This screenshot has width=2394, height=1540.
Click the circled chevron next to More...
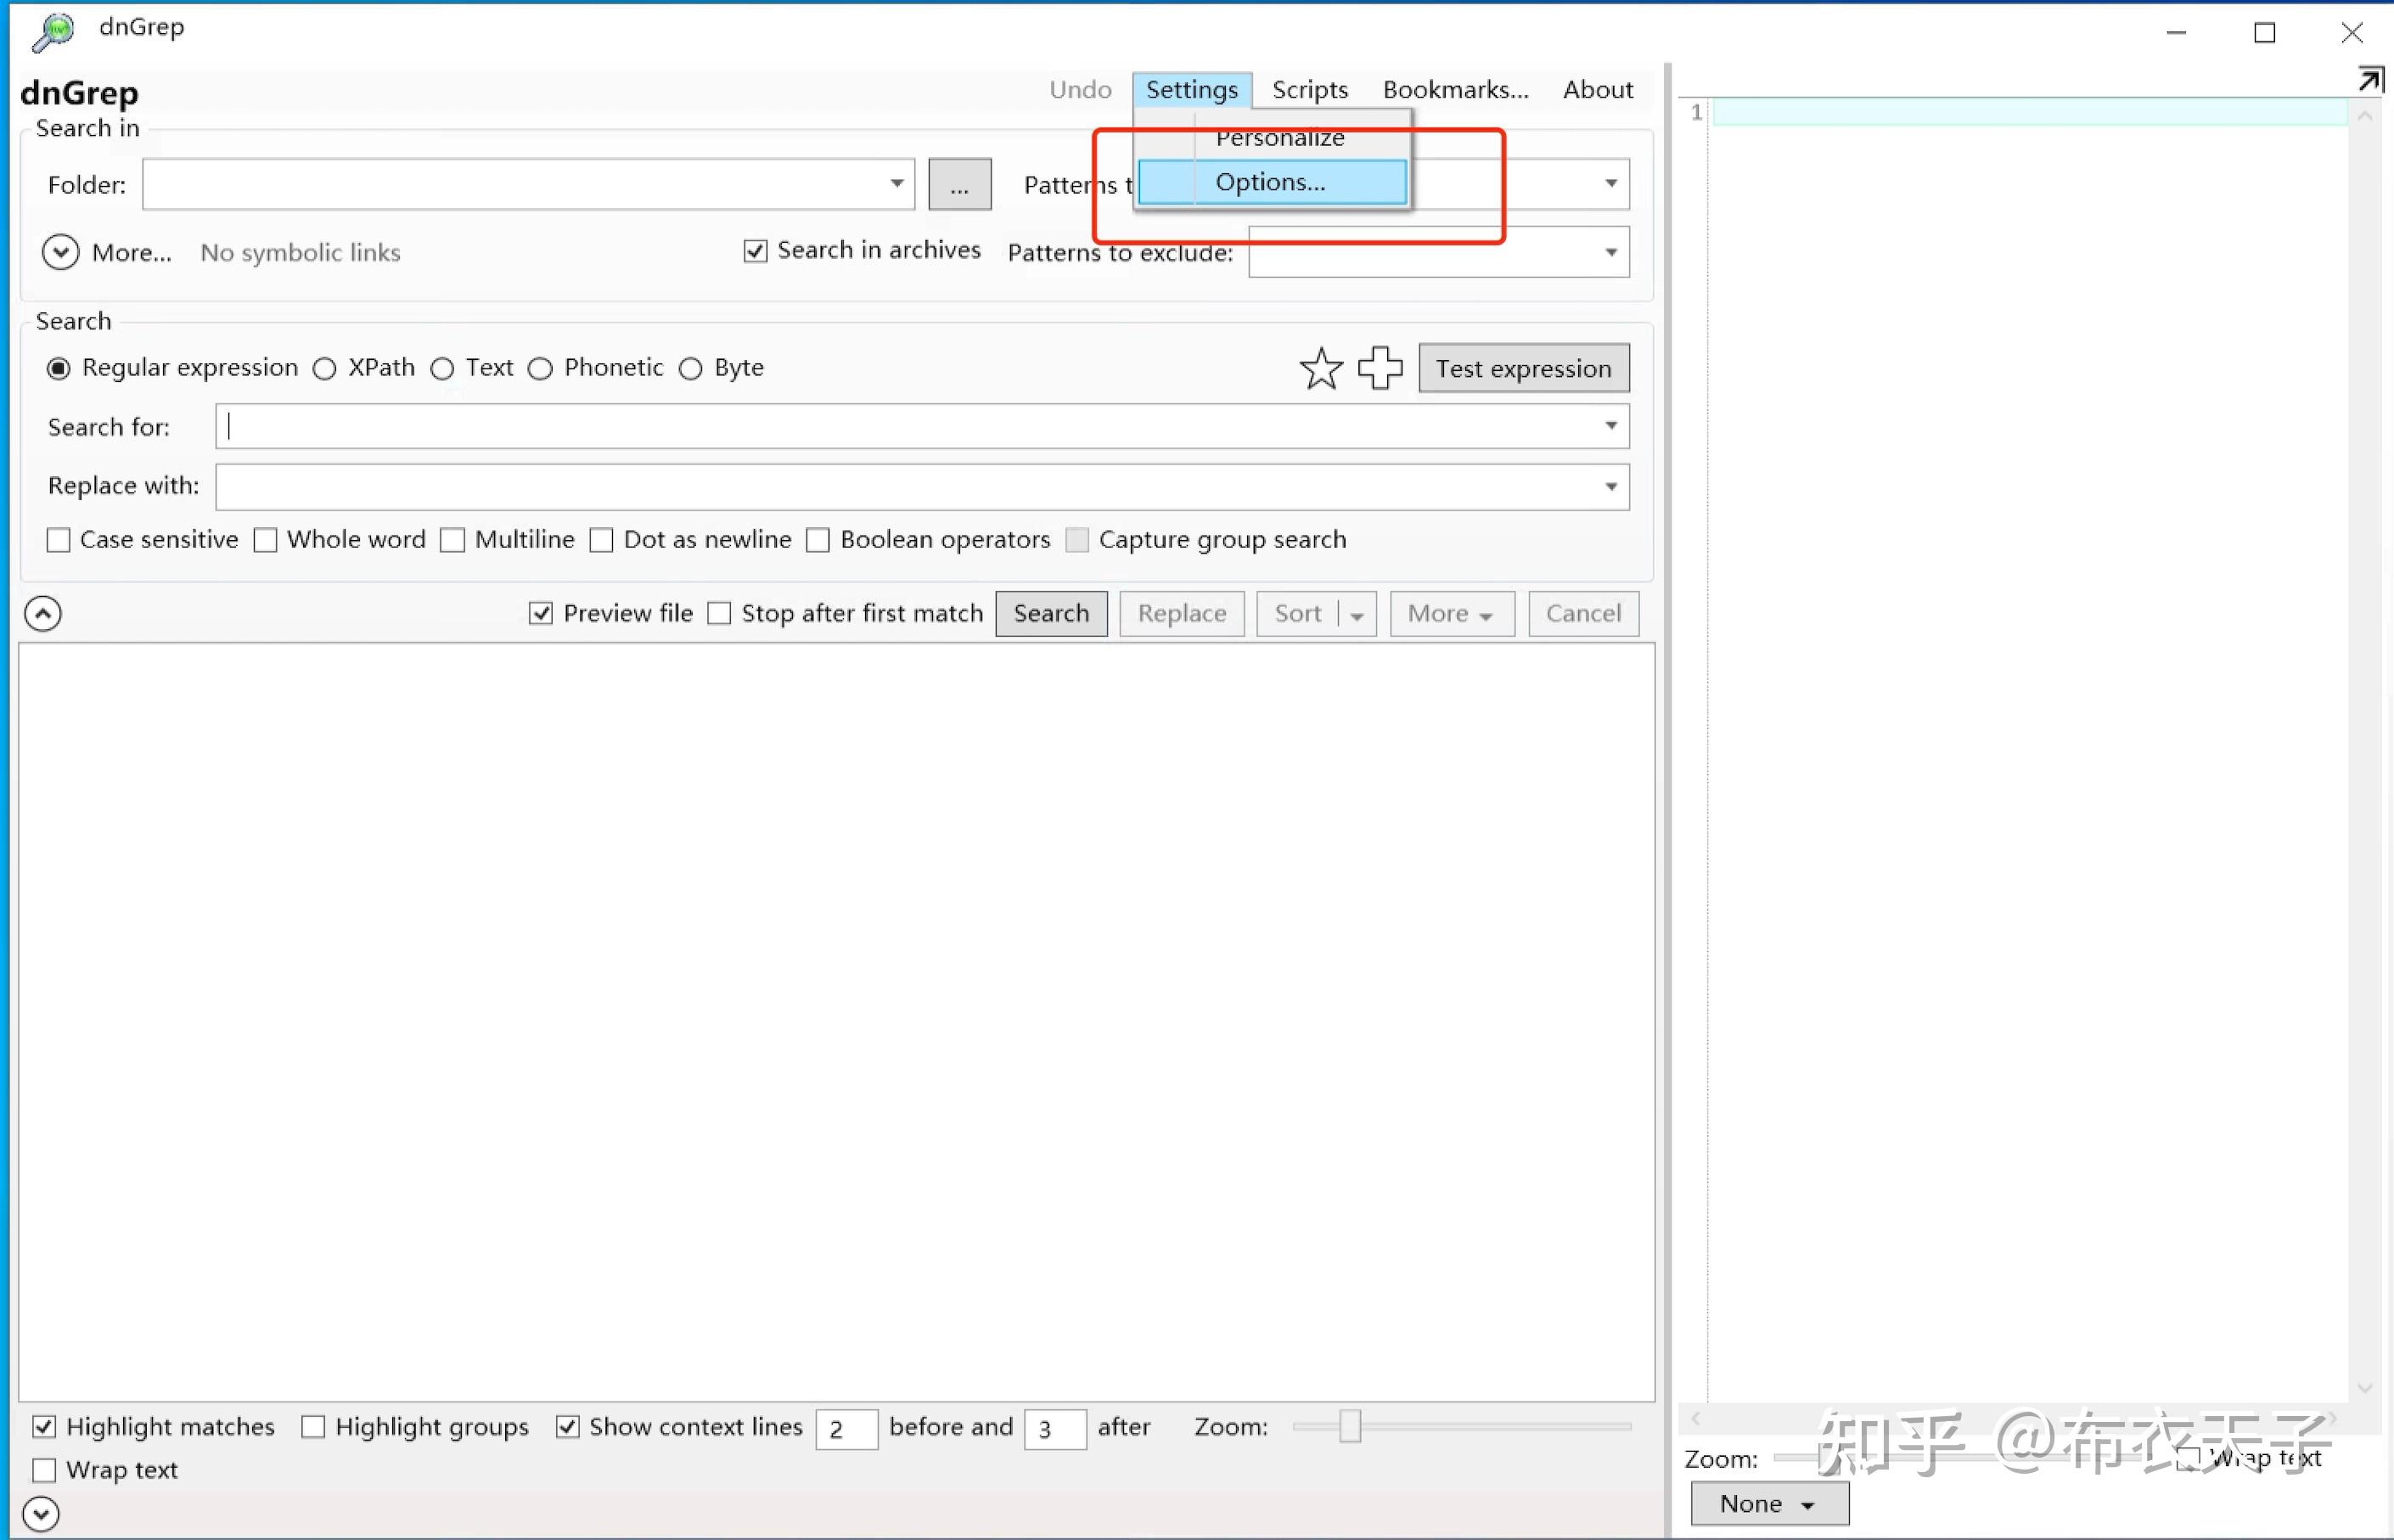tap(60, 252)
